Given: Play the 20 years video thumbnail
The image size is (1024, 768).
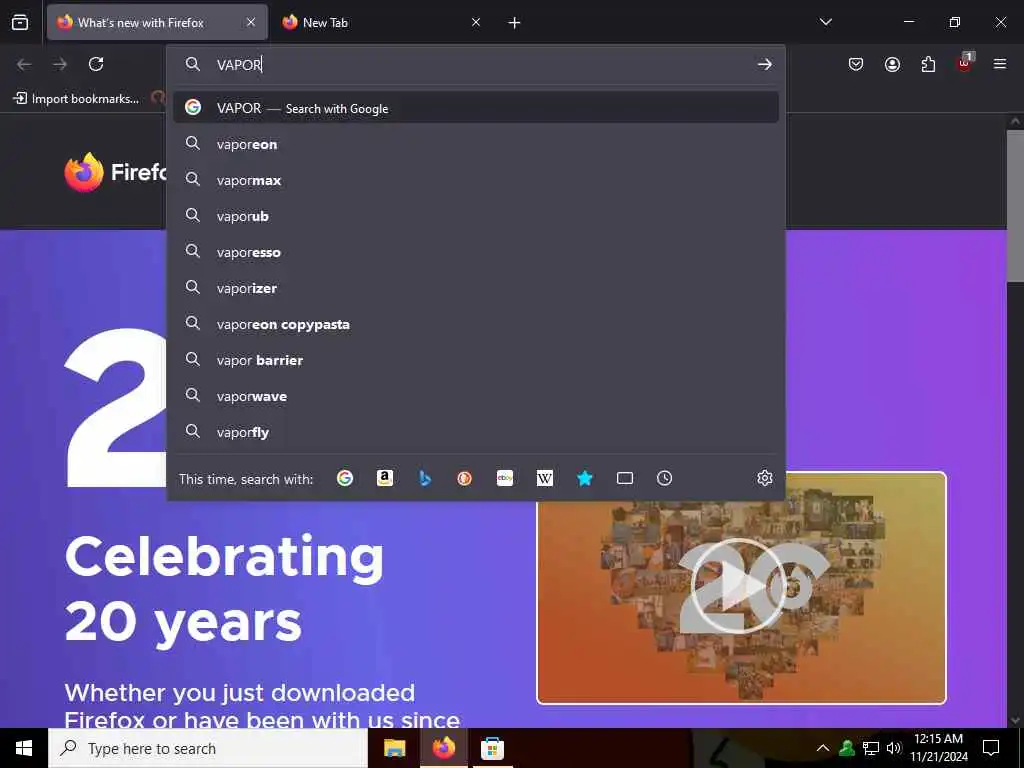Looking at the screenshot, I should tap(741, 587).
